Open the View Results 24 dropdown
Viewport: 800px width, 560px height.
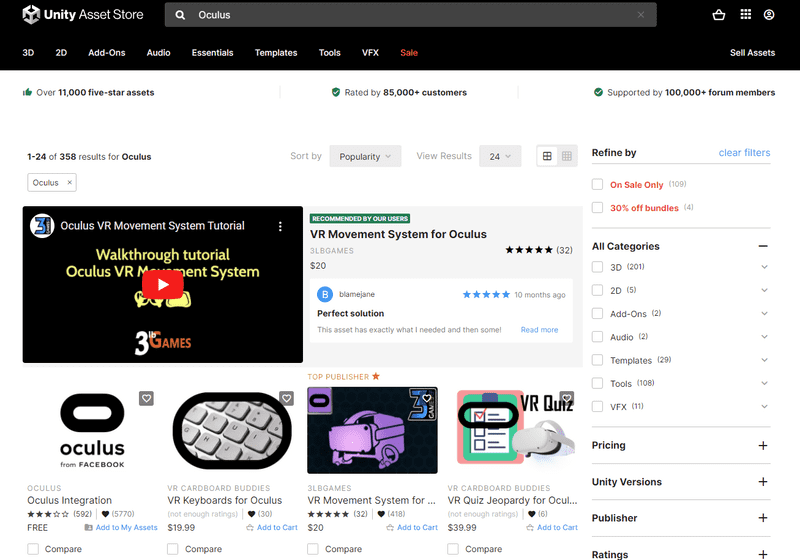click(x=500, y=156)
